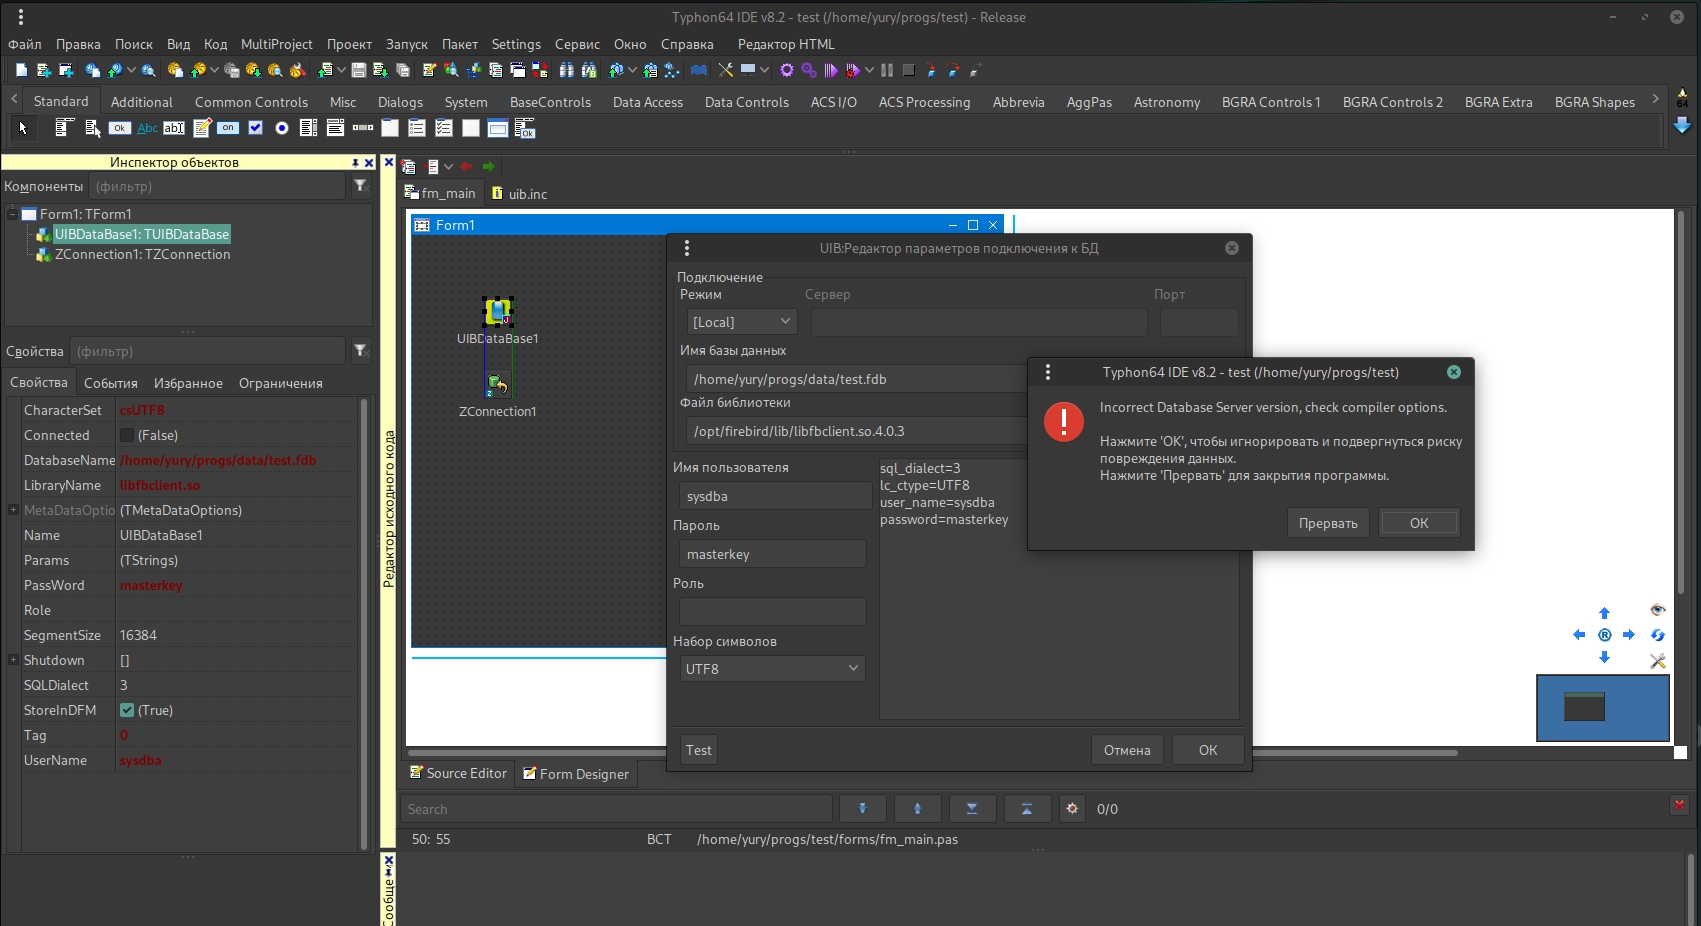Switch to the Data Access palette tab
The image size is (1701, 926).
coord(648,102)
